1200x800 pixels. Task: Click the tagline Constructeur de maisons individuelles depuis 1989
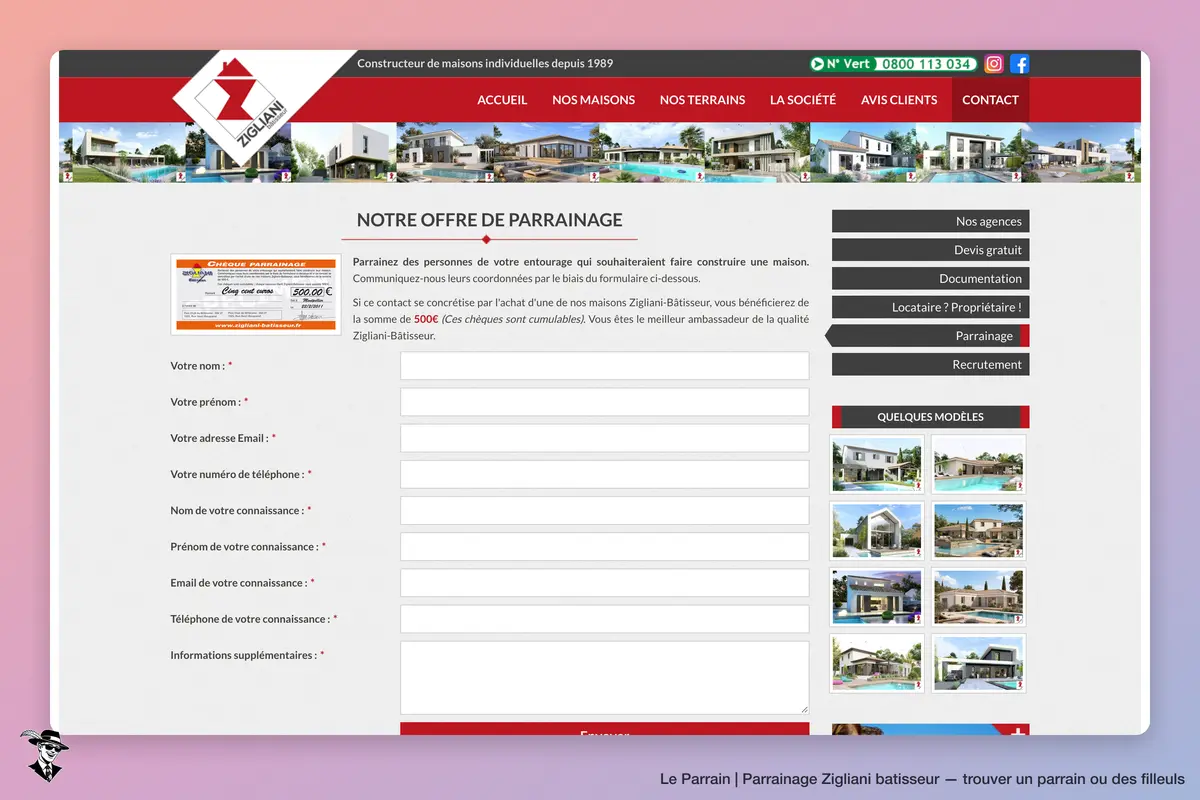click(x=485, y=63)
